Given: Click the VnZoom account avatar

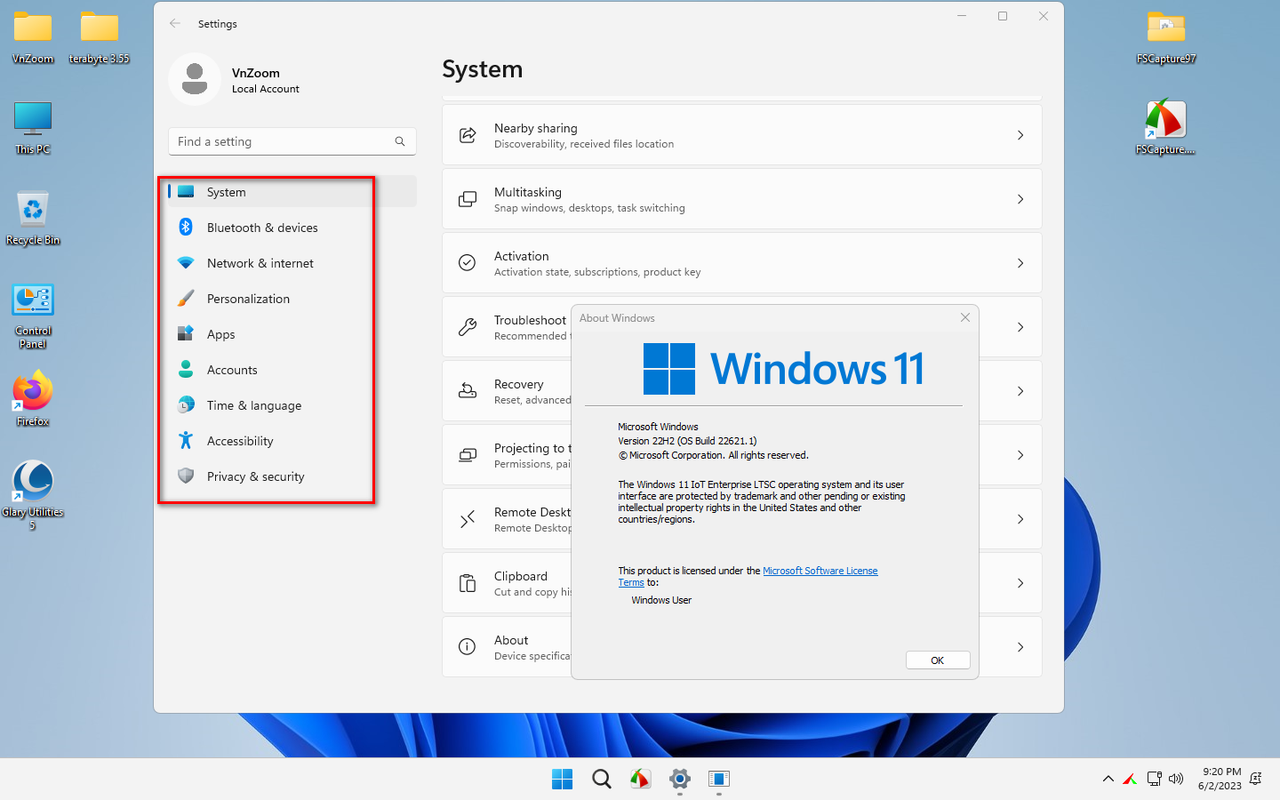Looking at the screenshot, I should pyautogui.click(x=194, y=80).
